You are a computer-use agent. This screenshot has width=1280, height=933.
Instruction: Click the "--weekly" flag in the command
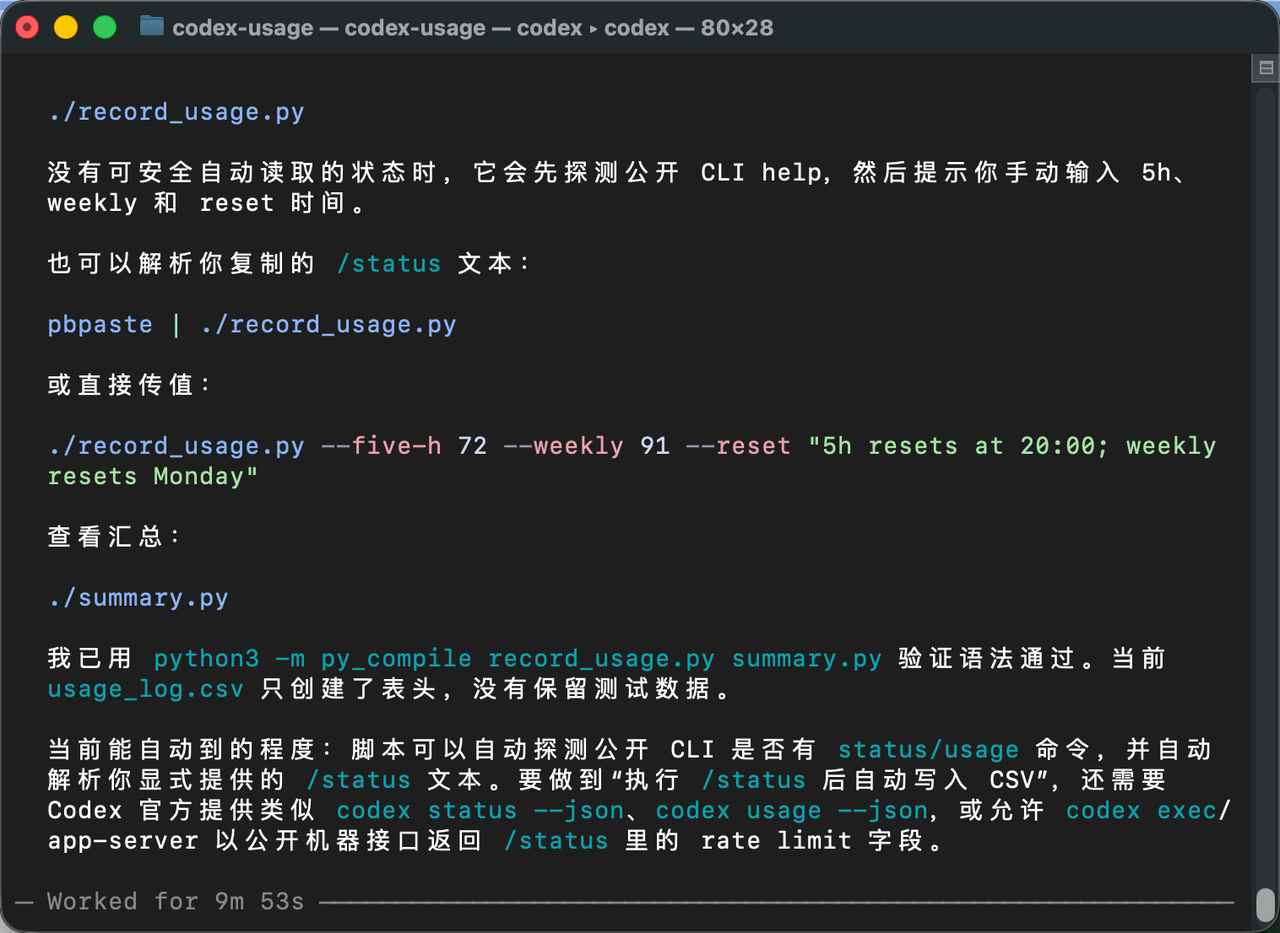pos(564,446)
